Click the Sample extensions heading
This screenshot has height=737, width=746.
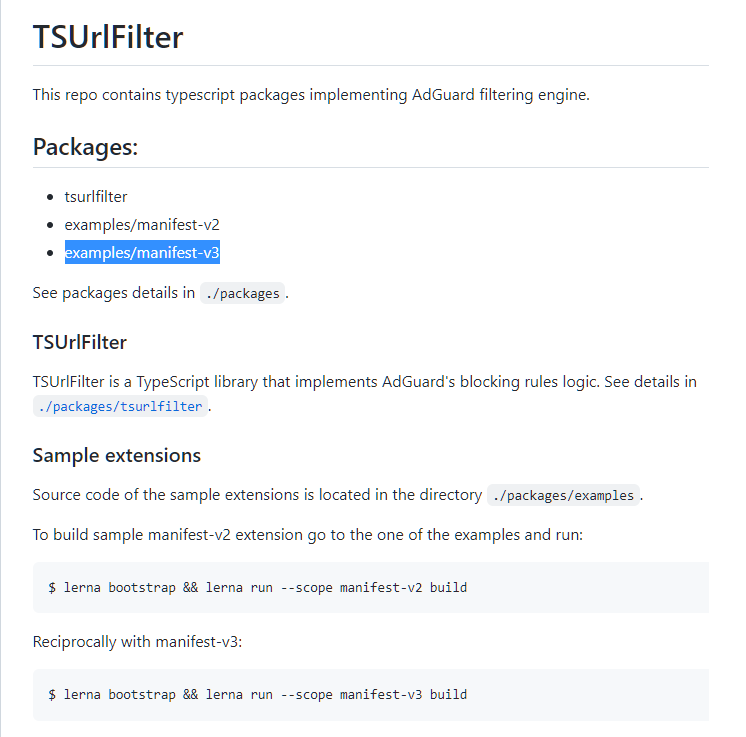[x=116, y=456]
